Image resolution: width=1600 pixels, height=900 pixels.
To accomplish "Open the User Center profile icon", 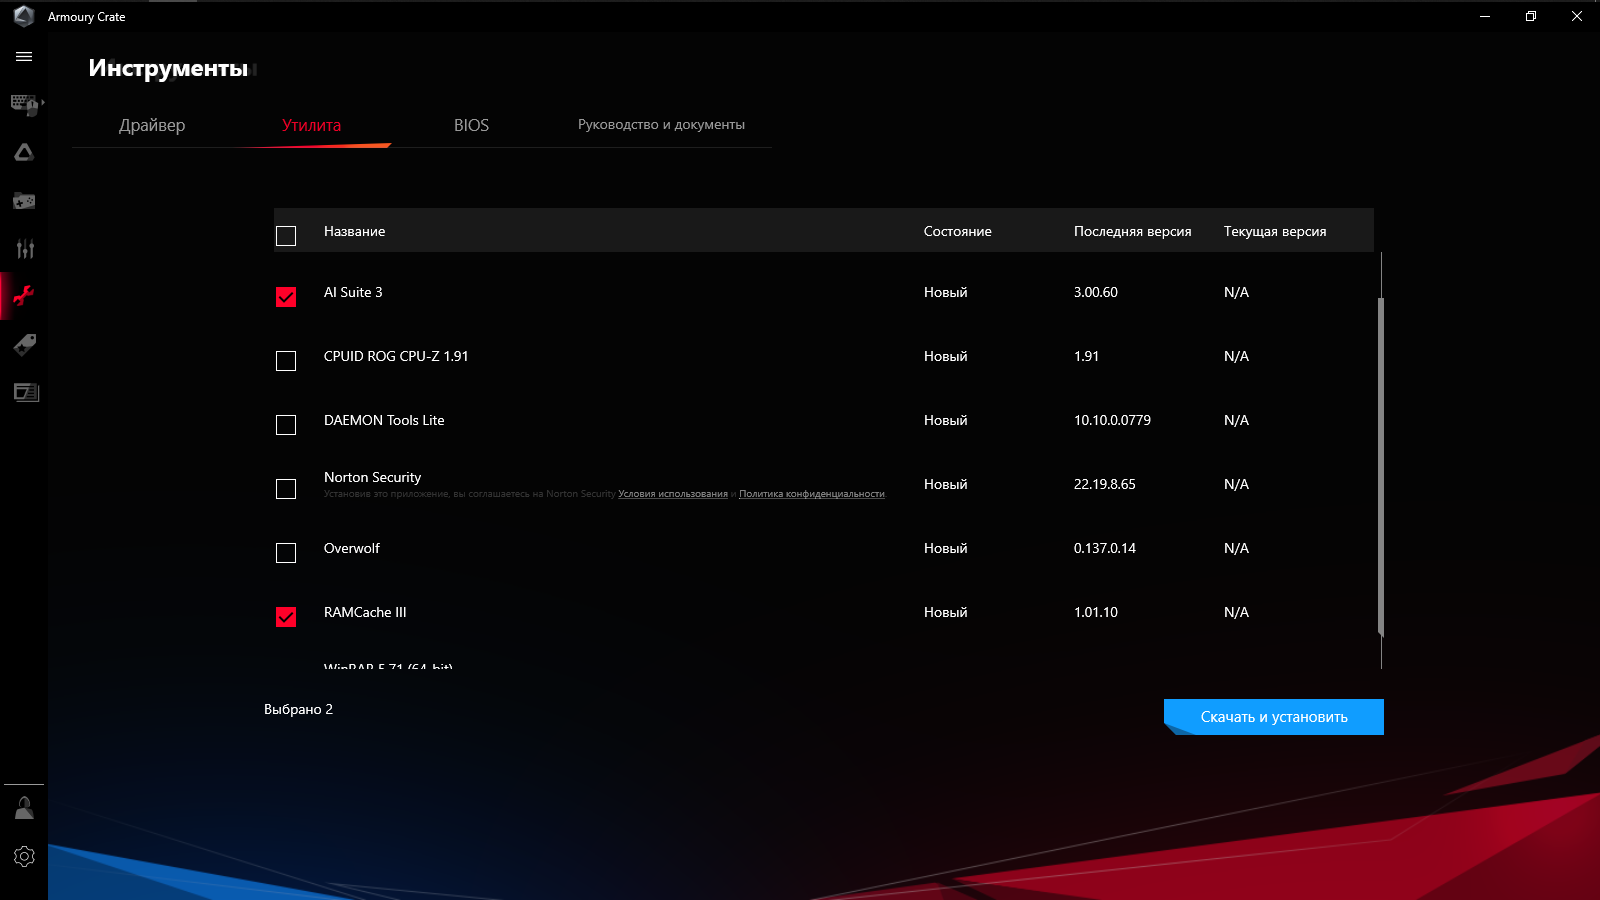I will [24, 808].
